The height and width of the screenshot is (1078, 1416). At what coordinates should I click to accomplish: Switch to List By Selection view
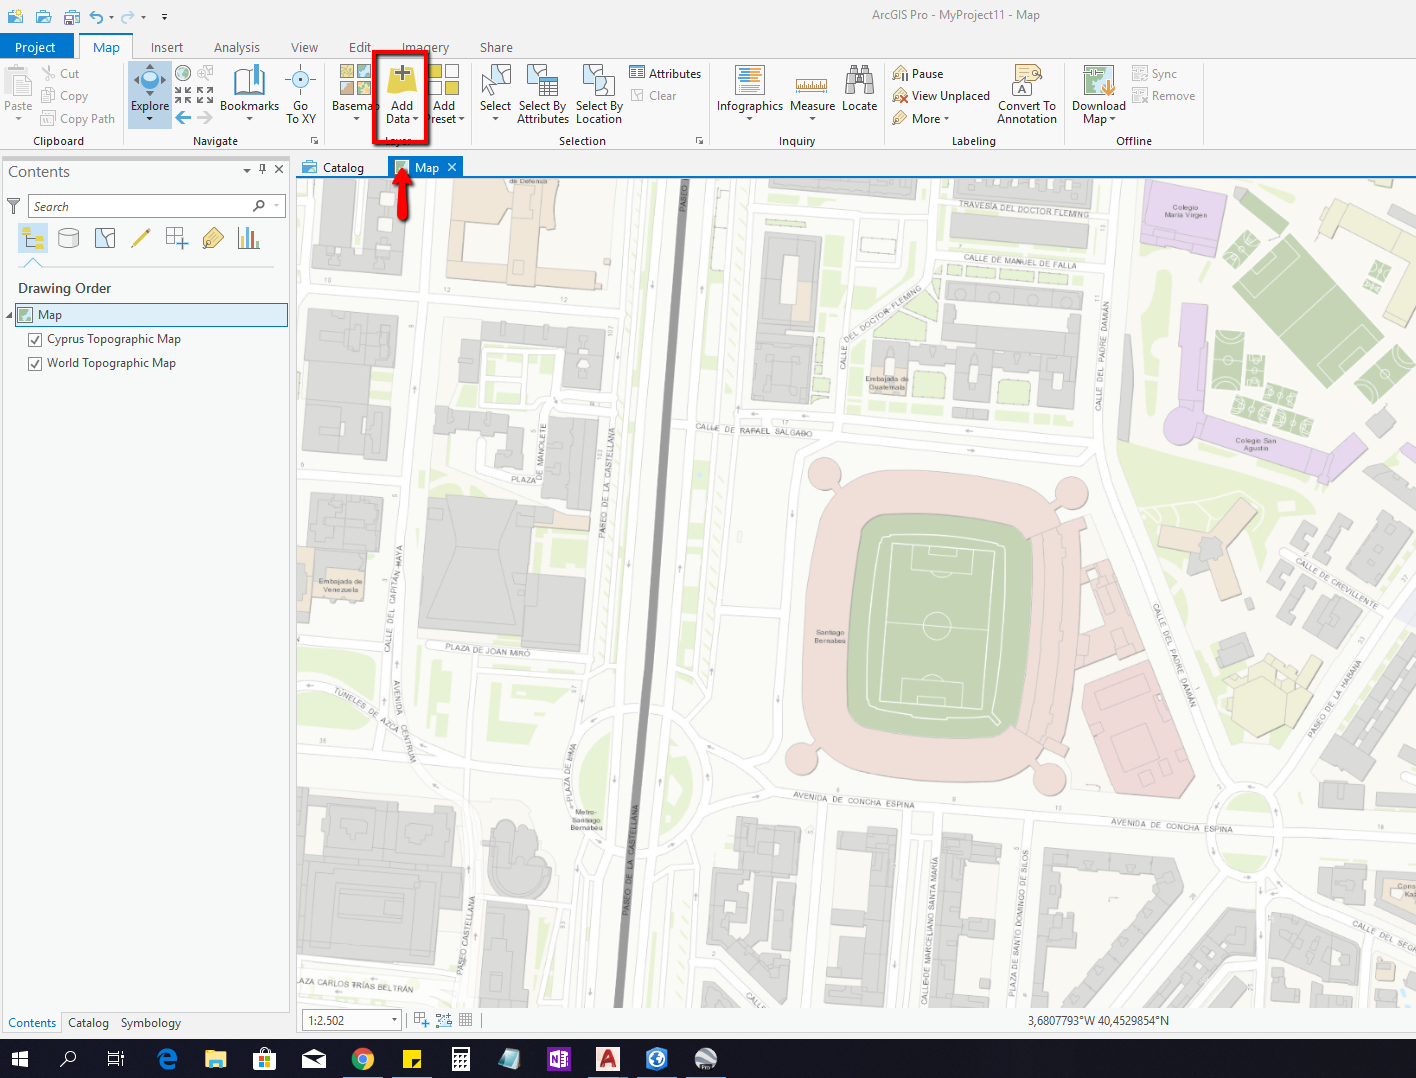pyautogui.click(x=105, y=238)
